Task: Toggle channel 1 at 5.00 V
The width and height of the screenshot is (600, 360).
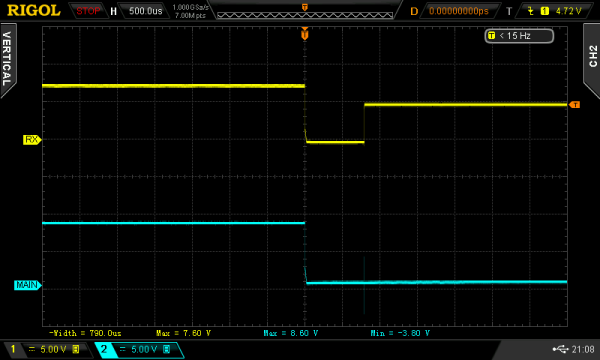Action: pos(47,349)
